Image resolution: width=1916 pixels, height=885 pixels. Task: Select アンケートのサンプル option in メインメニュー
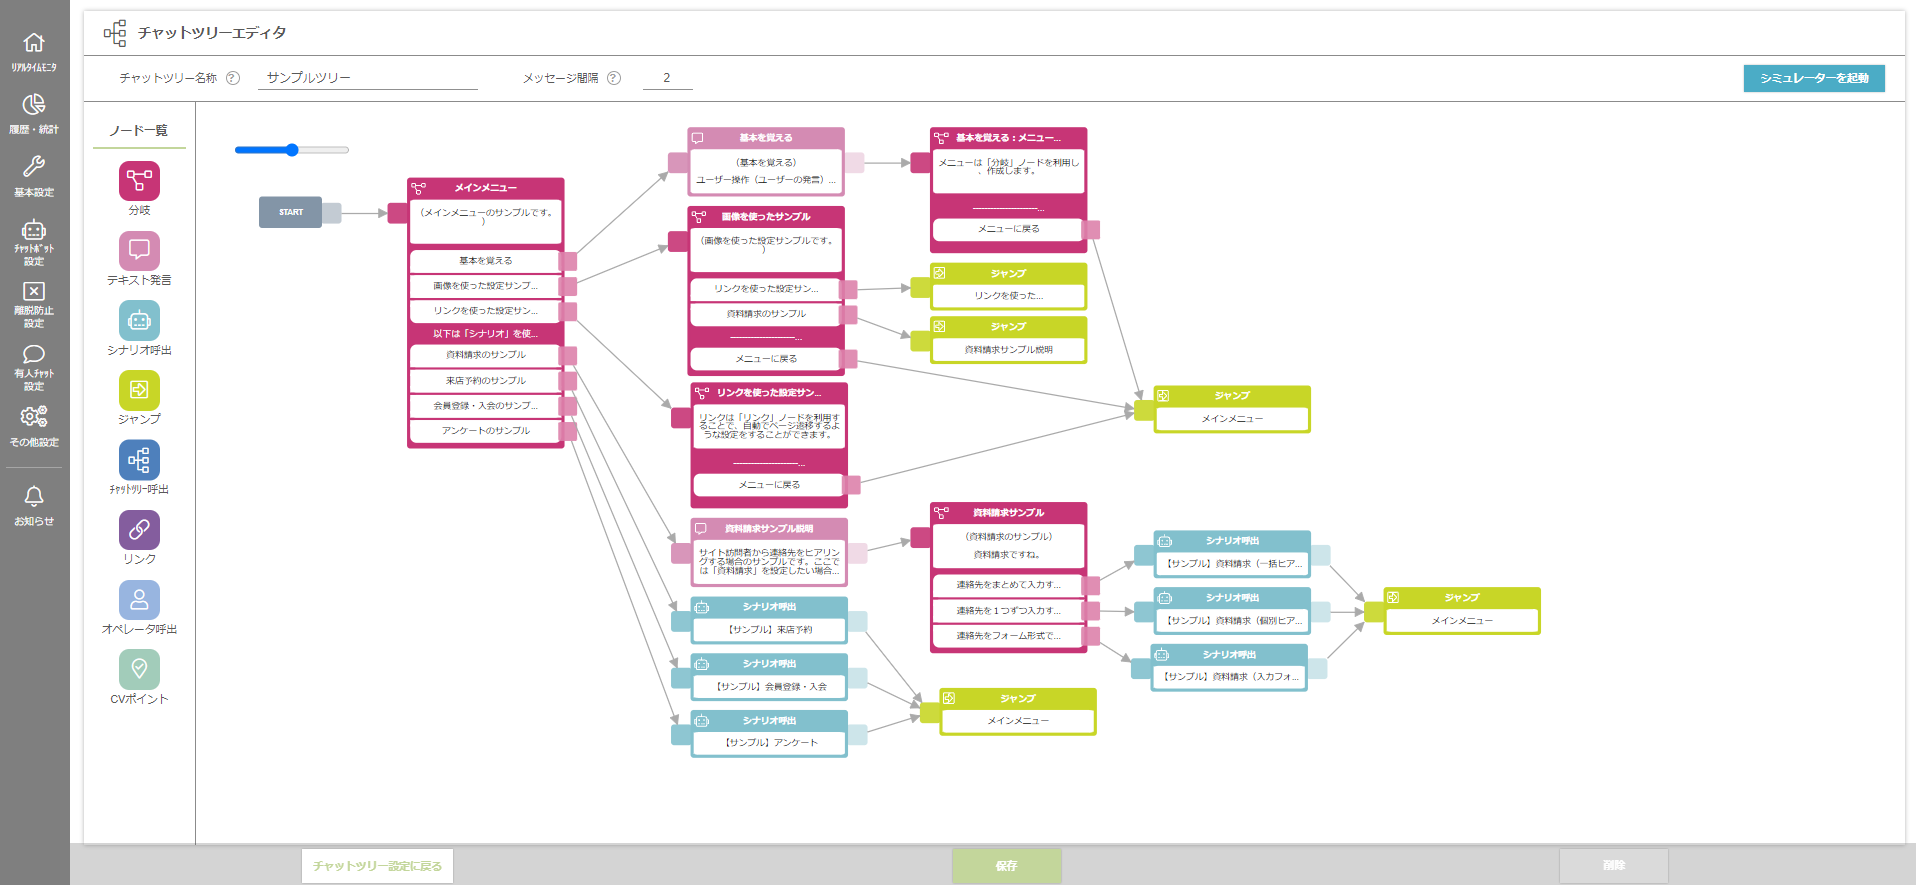pos(485,431)
